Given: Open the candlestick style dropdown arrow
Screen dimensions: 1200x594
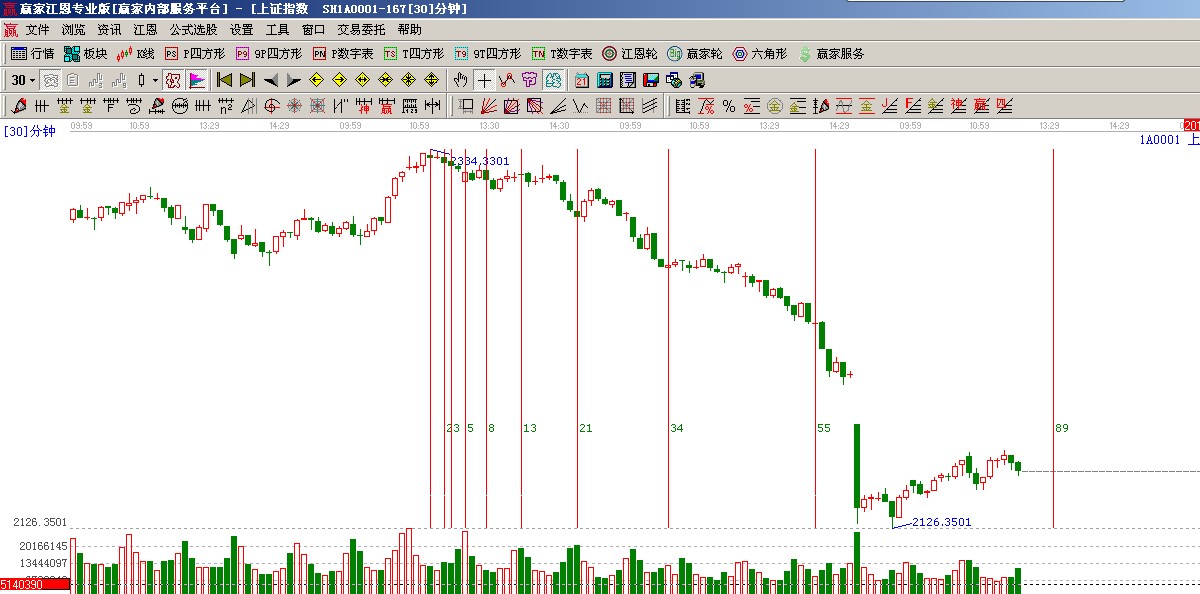Looking at the screenshot, I should 155,80.
